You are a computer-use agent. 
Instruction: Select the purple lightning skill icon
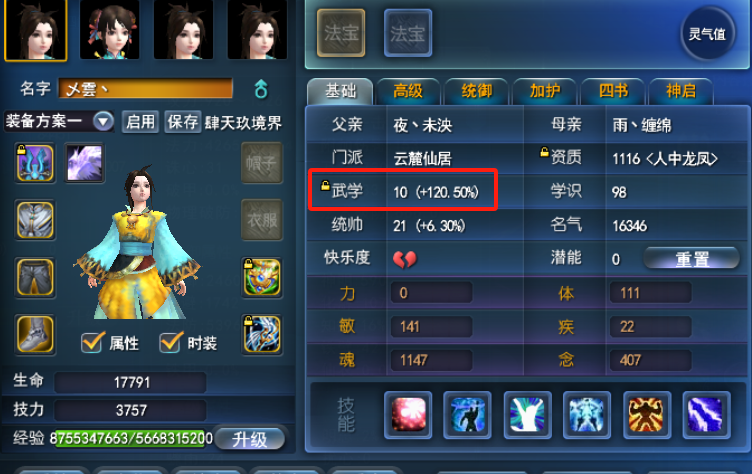tap(706, 415)
